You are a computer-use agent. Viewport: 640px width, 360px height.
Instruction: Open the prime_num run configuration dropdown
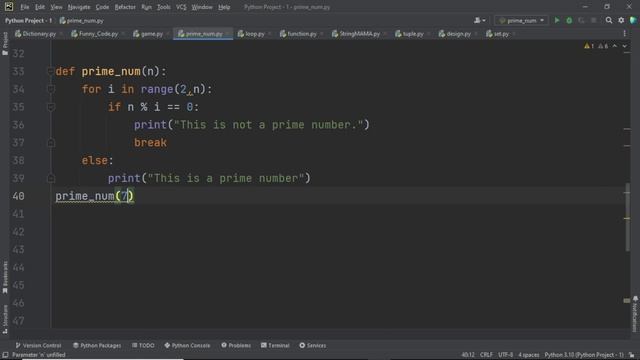522,20
